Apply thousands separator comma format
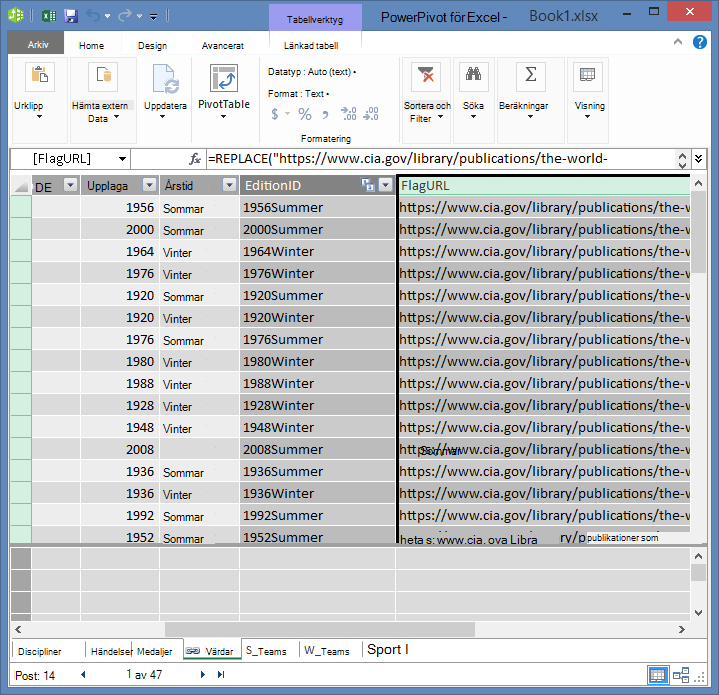 pyautogui.click(x=326, y=115)
